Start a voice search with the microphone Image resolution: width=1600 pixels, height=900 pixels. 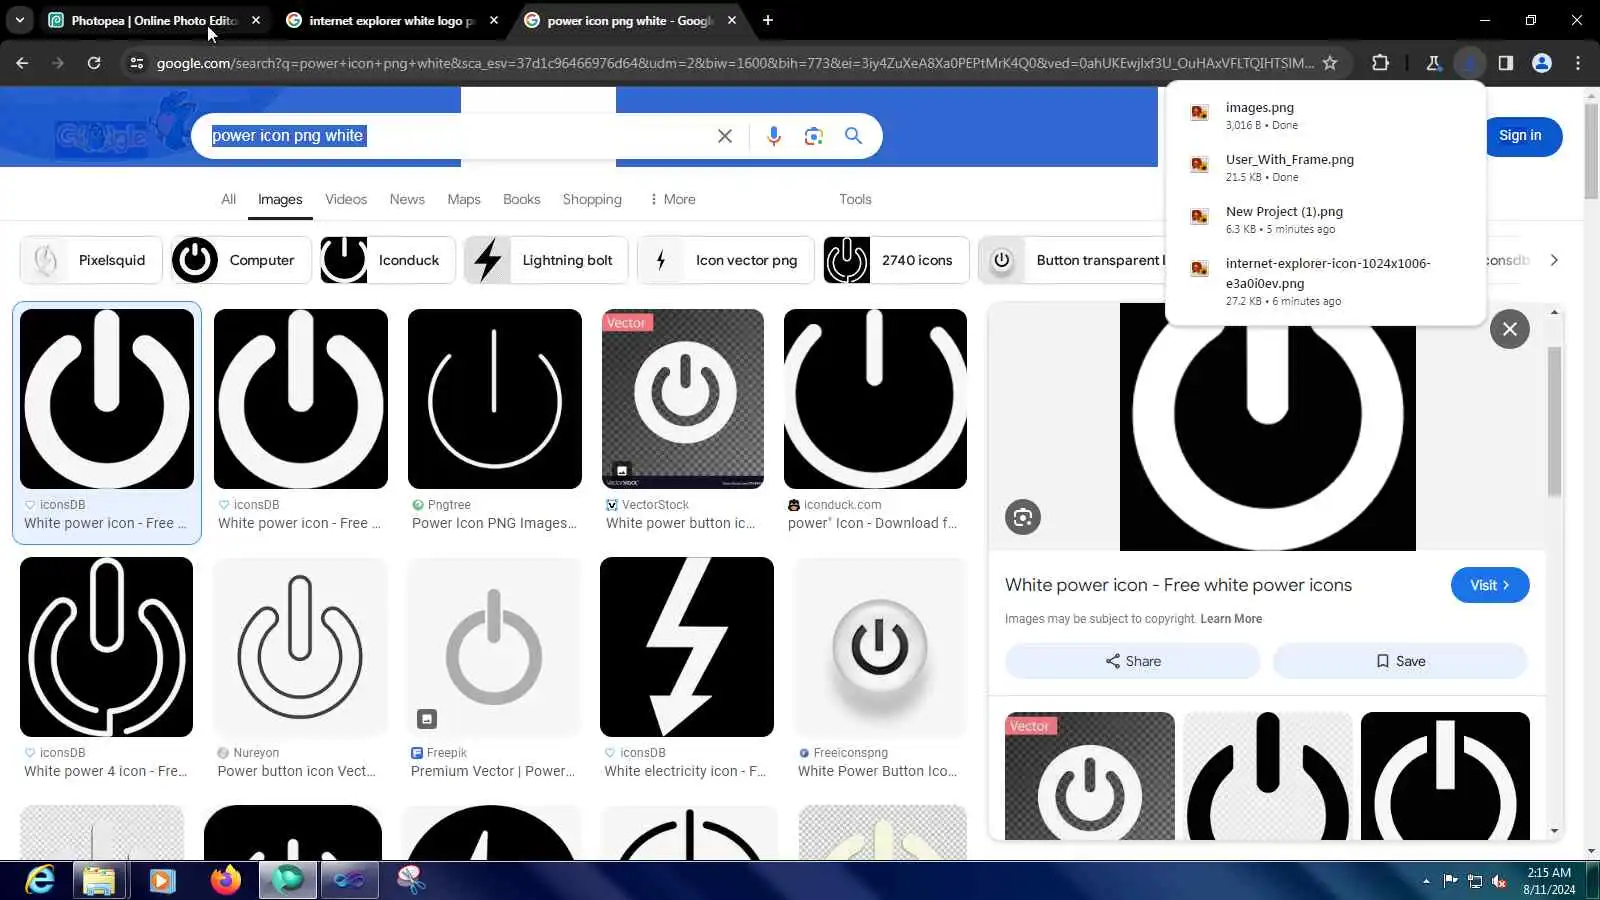tap(774, 136)
